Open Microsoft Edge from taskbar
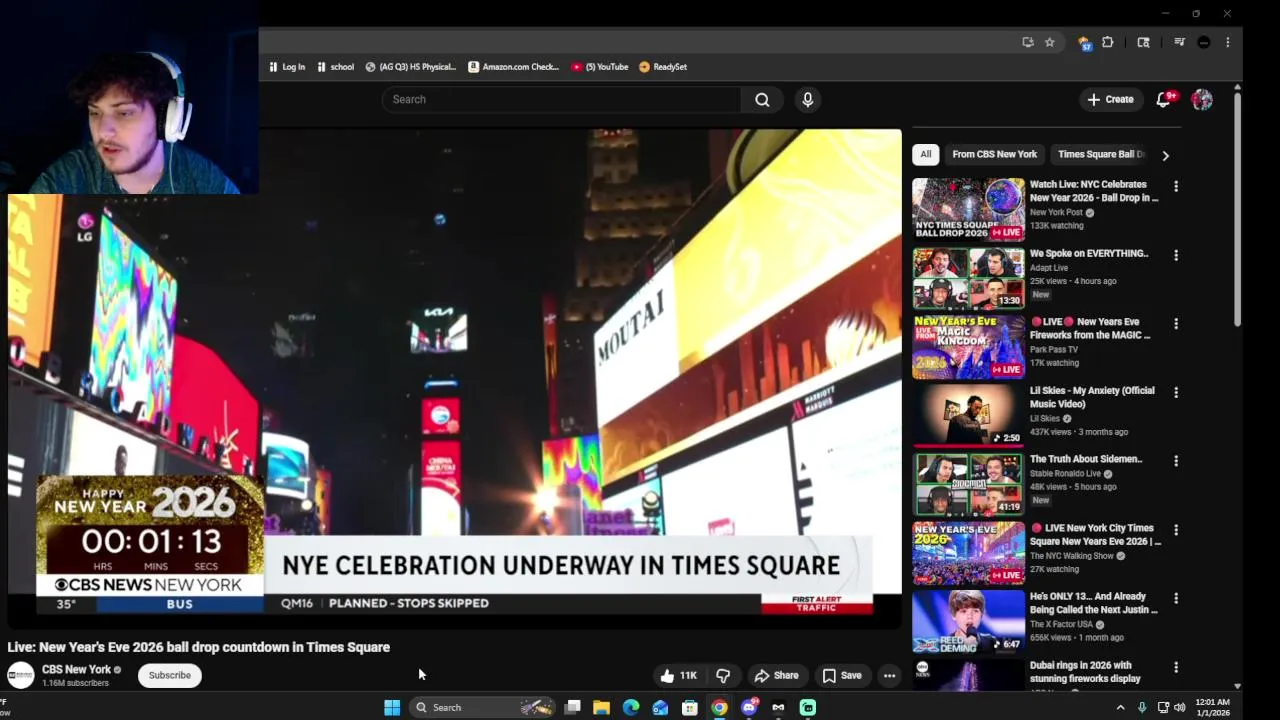1280x720 pixels. click(631, 707)
